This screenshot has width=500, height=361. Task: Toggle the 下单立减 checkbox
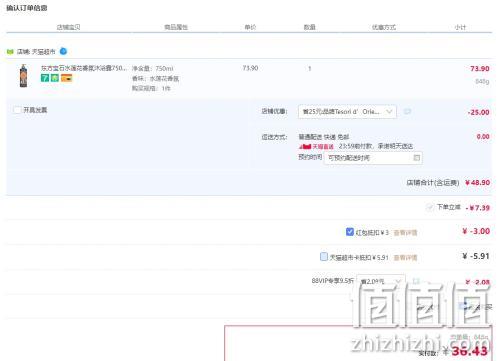[x=429, y=208]
